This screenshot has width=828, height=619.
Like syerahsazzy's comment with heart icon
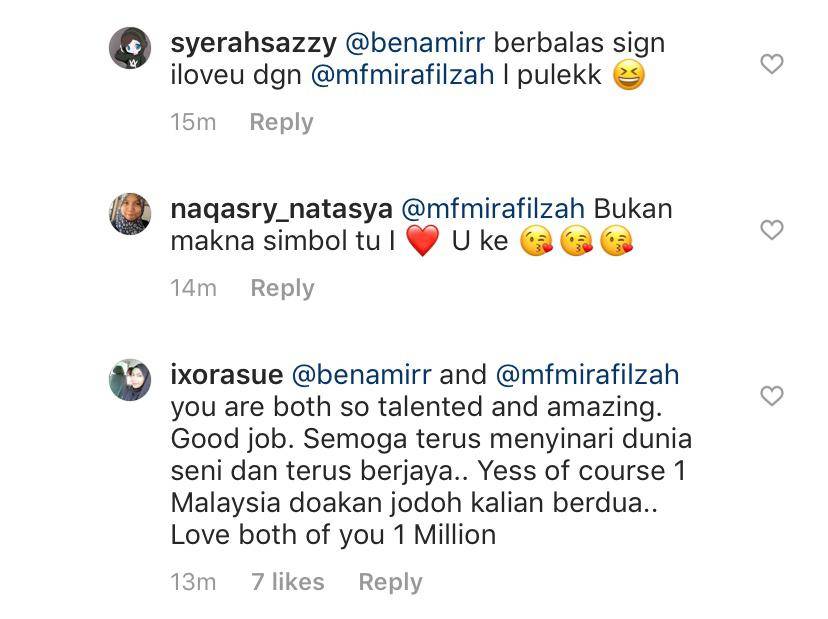click(x=771, y=64)
